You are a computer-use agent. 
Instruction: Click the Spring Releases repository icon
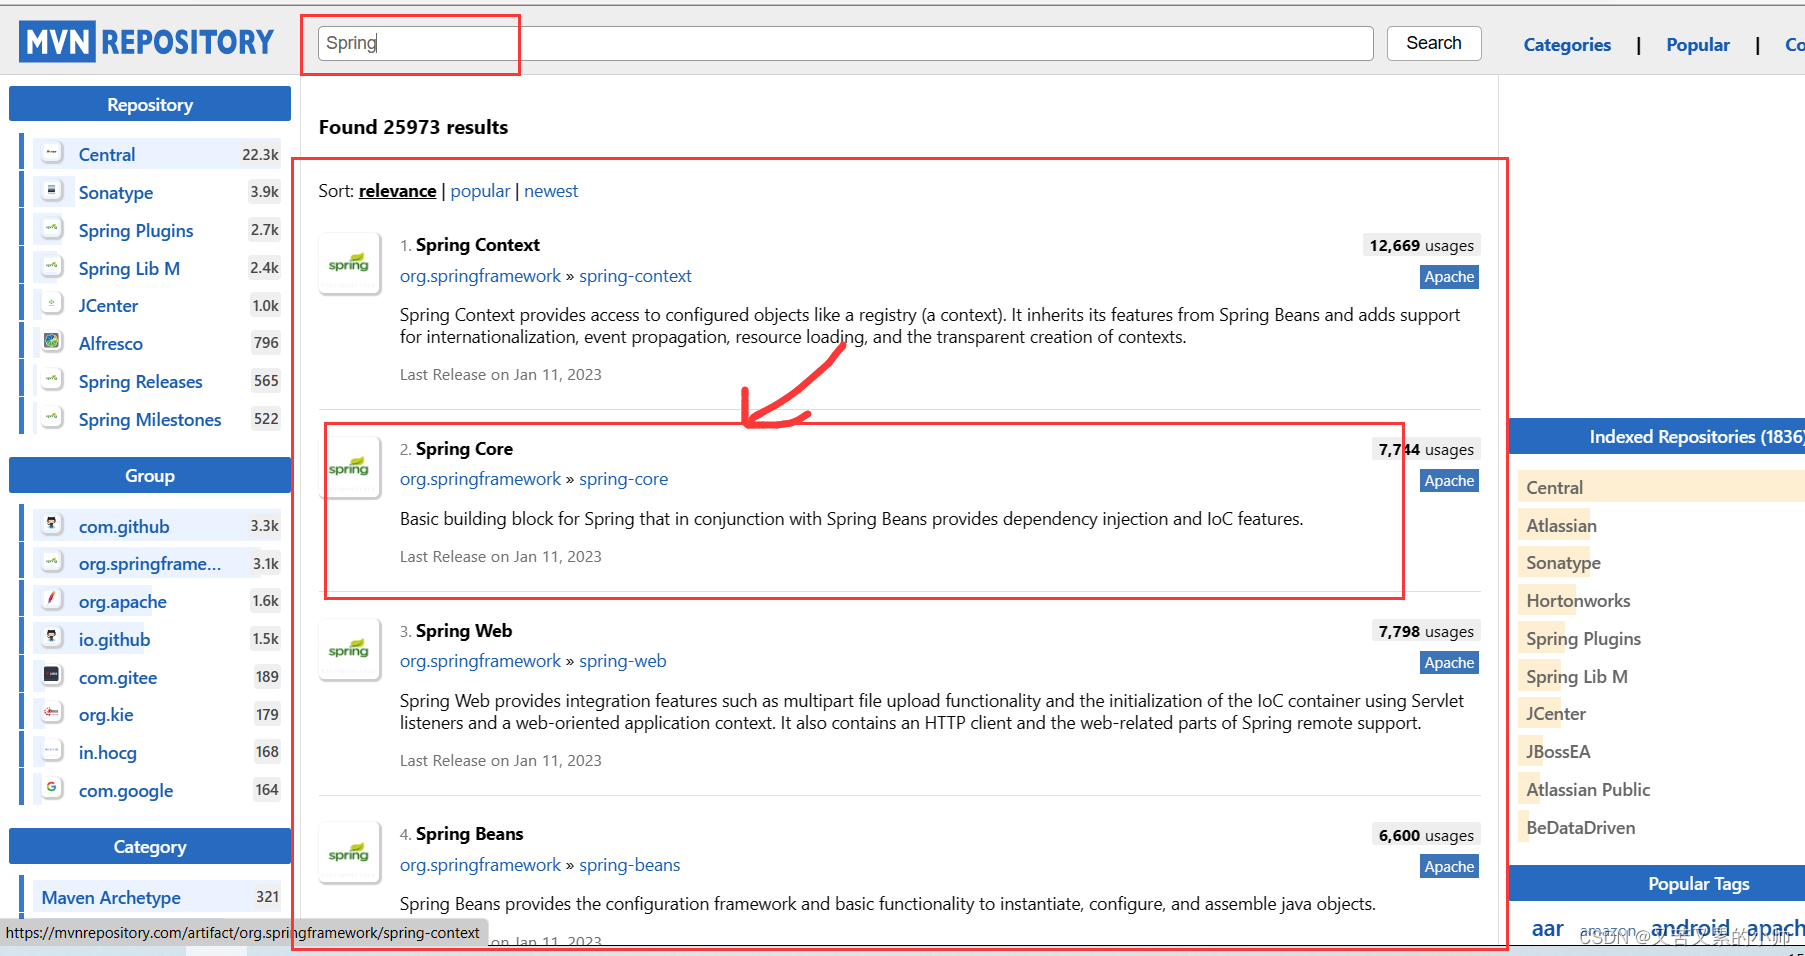52,380
